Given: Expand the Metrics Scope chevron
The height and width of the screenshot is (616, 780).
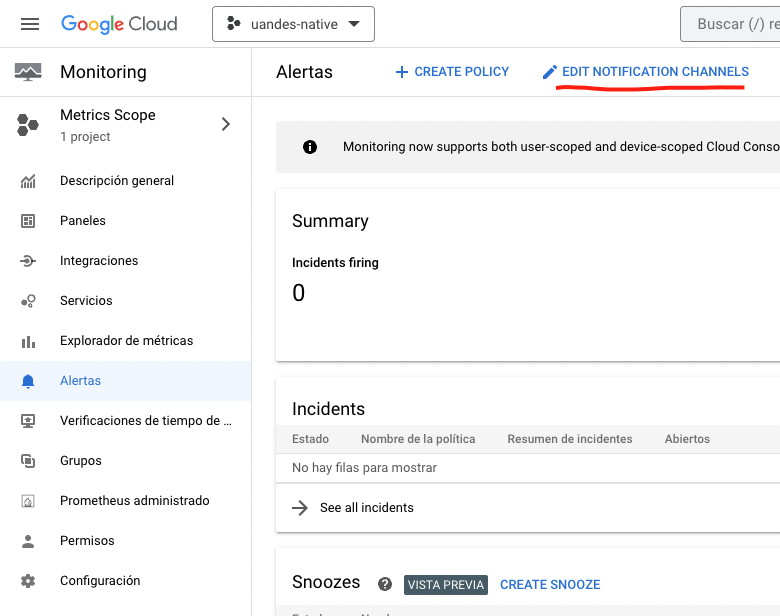Looking at the screenshot, I should (226, 124).
